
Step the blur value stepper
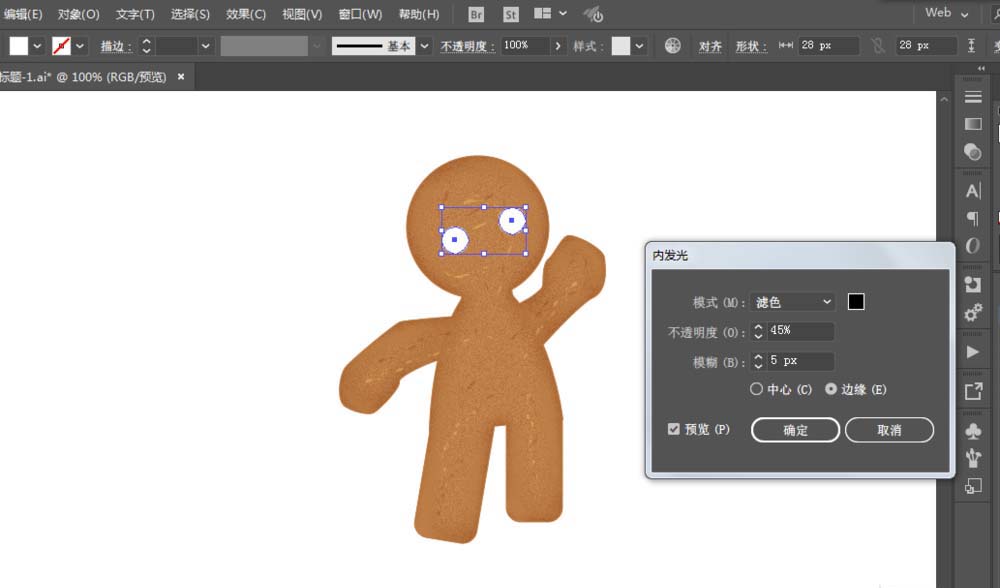(758, 361)
